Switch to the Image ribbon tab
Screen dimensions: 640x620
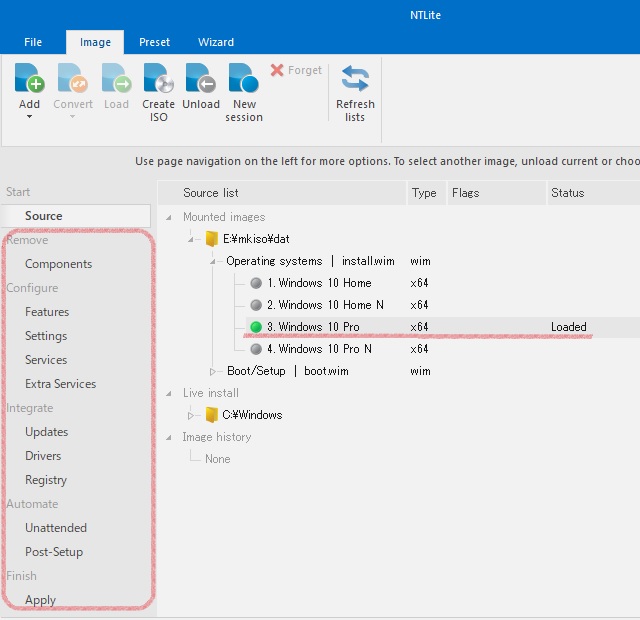(x=95, y=42)
